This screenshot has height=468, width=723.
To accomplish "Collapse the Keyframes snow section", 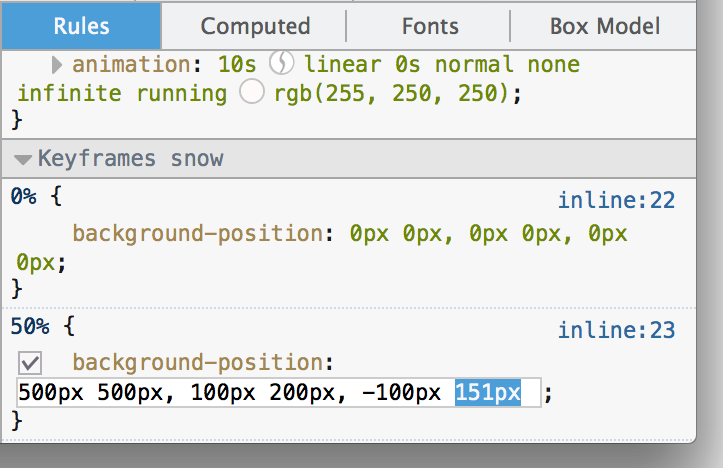I will point(23,159).
